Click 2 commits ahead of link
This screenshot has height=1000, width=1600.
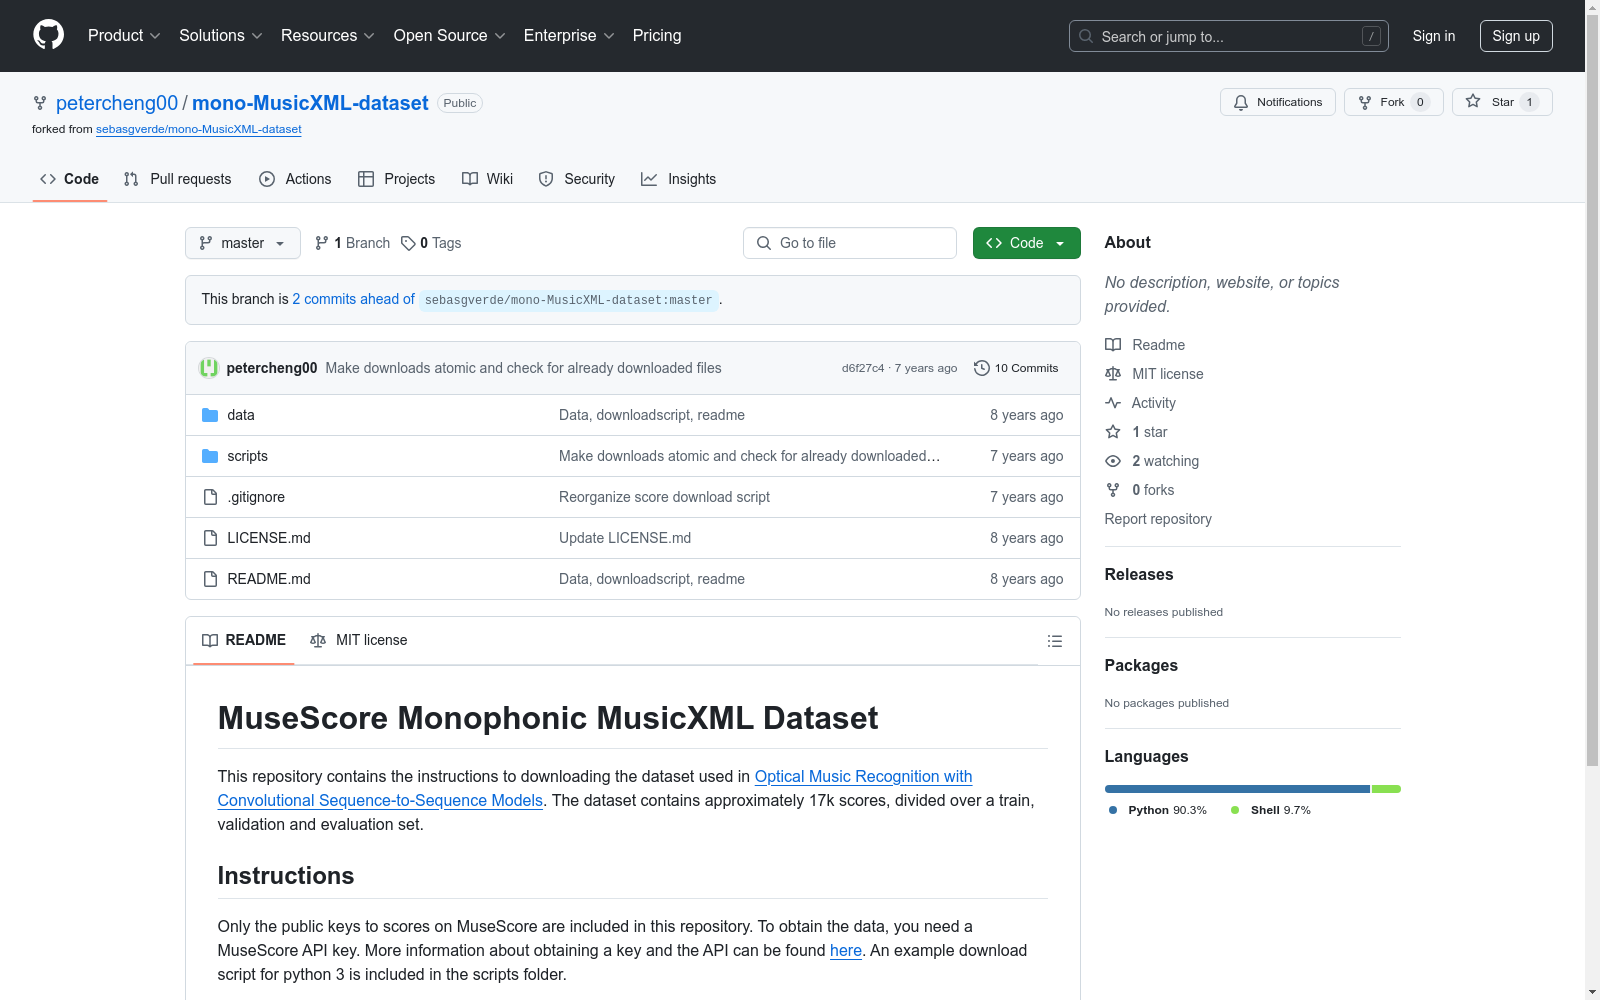[x=353, y=299]
